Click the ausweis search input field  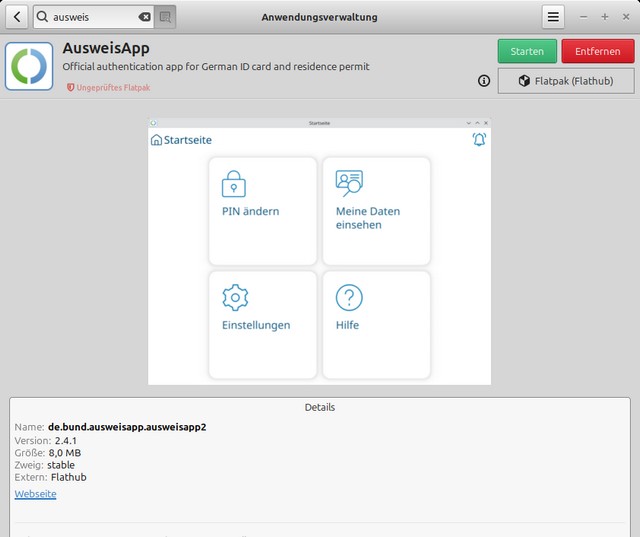click(93, 17)
